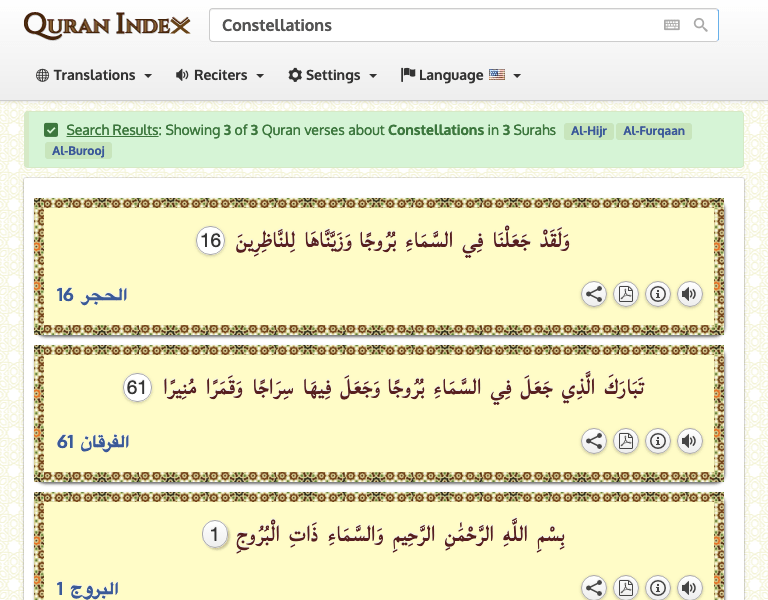Play recitation of Al-Furqaan verse 61

point(689,441)
